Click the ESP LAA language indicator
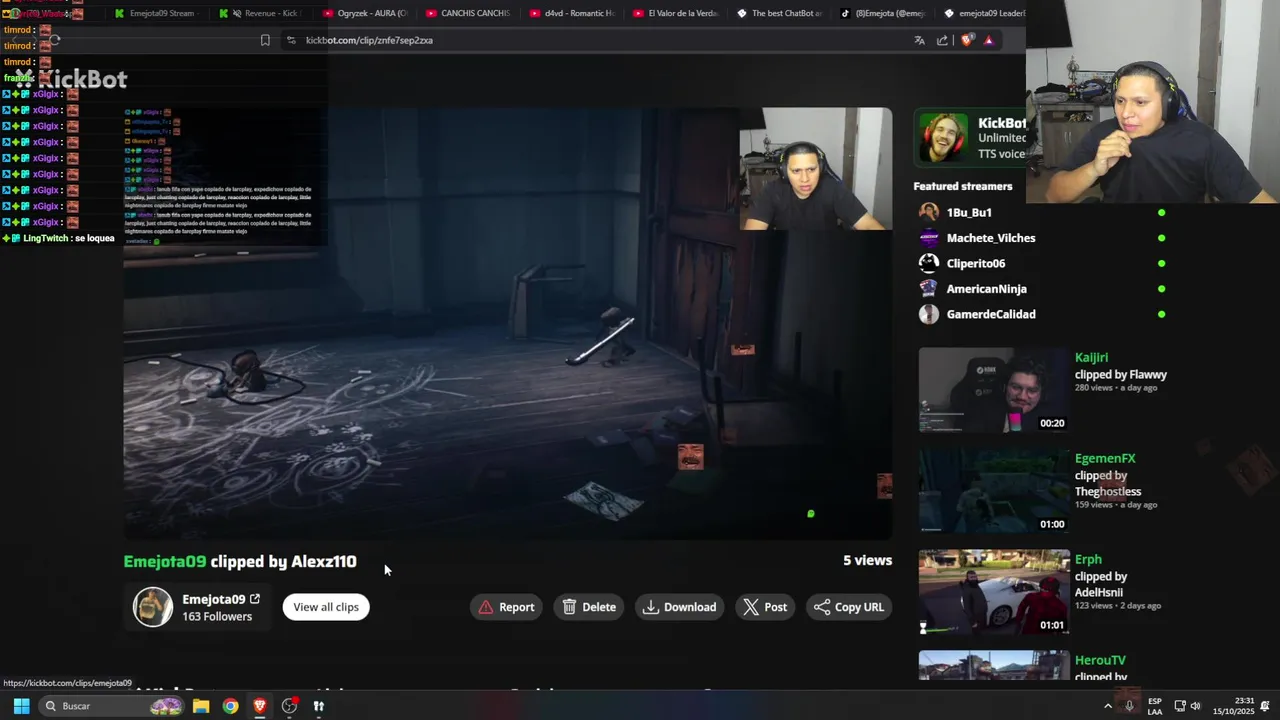 (1155, 706)
